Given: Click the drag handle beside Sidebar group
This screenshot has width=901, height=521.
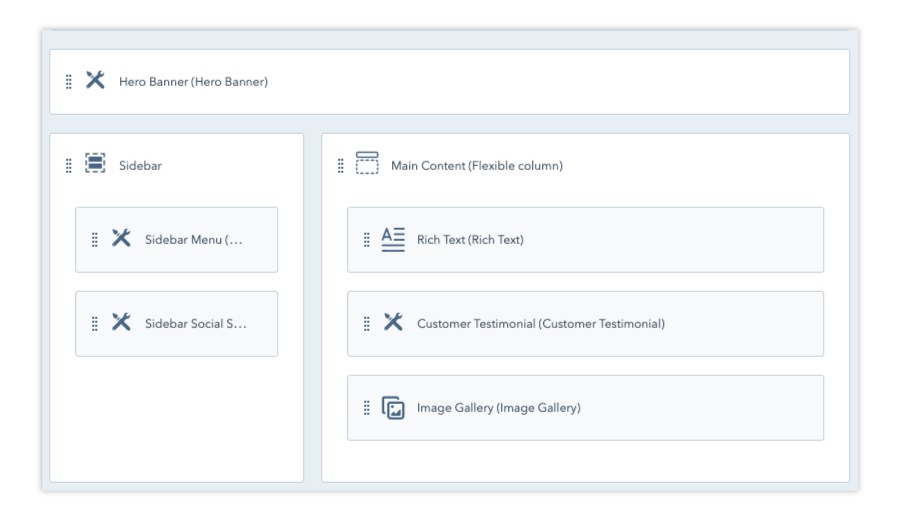Looking at the screenshot, I should coord(68,166).
